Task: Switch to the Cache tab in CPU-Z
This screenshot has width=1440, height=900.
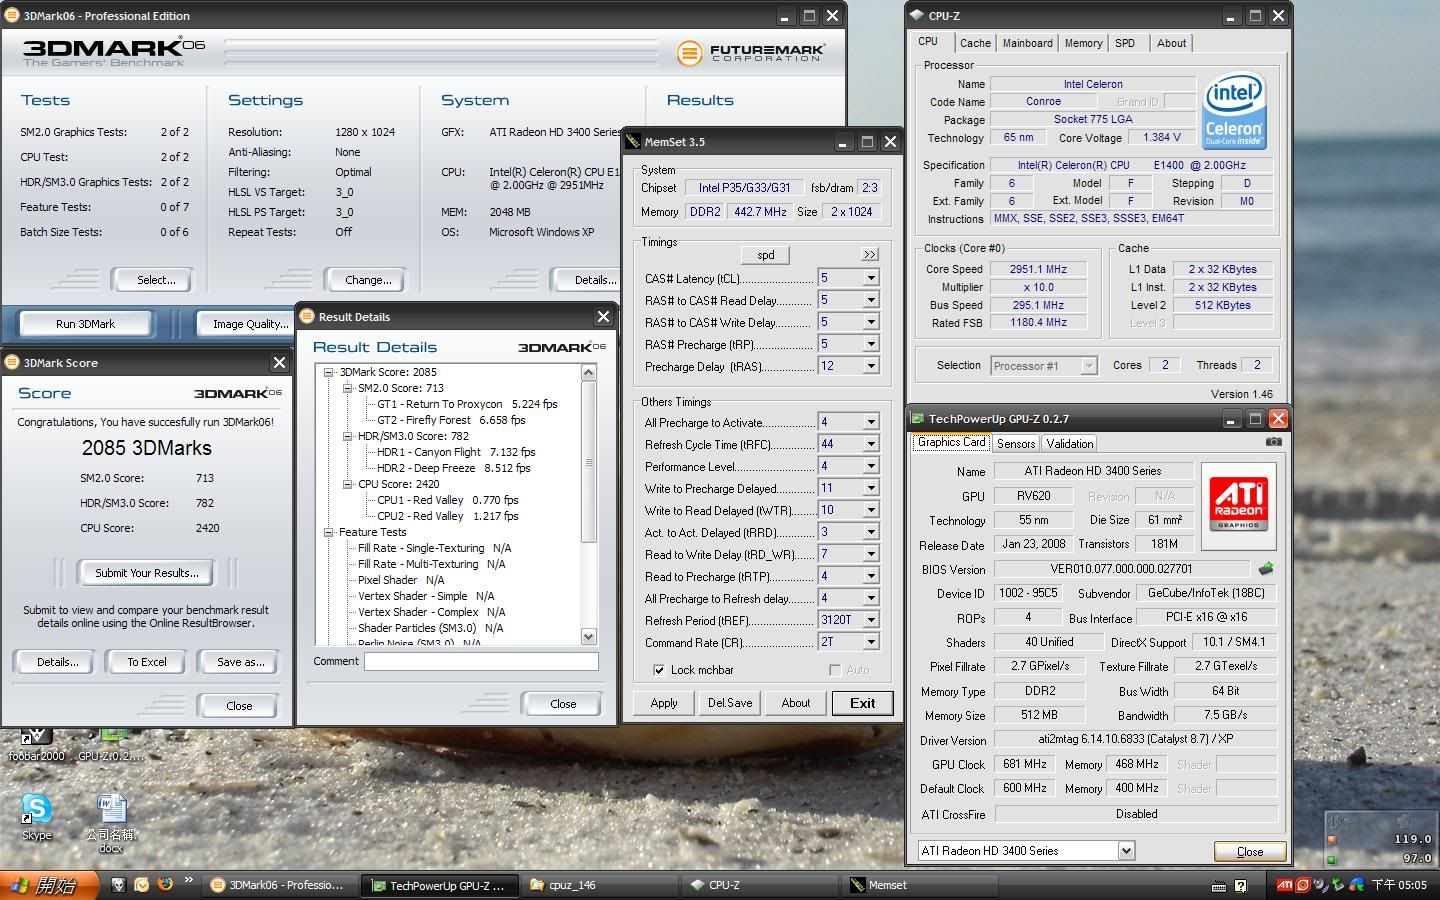Action: tap(975, 43)
